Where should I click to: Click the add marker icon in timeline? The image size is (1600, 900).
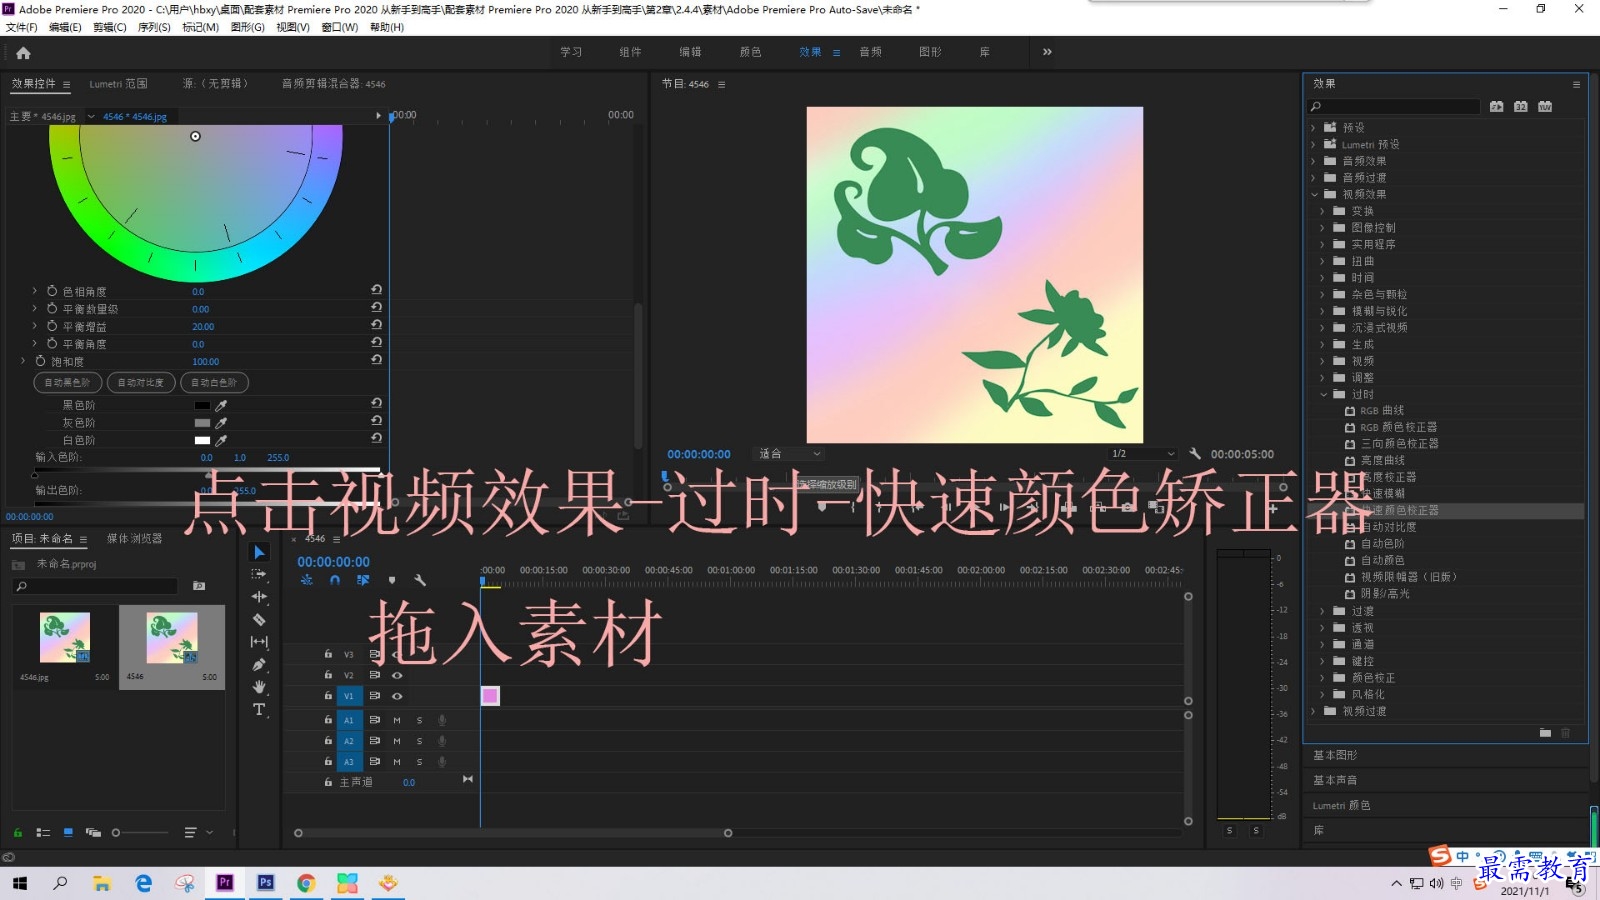point(392,580)
